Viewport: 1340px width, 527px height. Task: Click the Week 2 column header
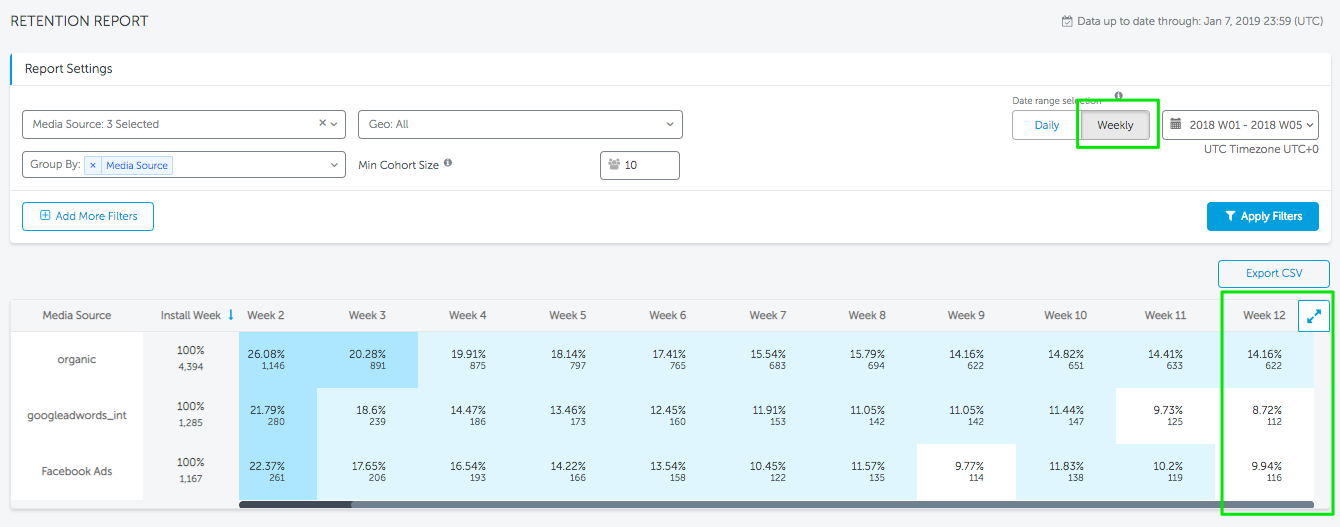(x=266, y=315)
